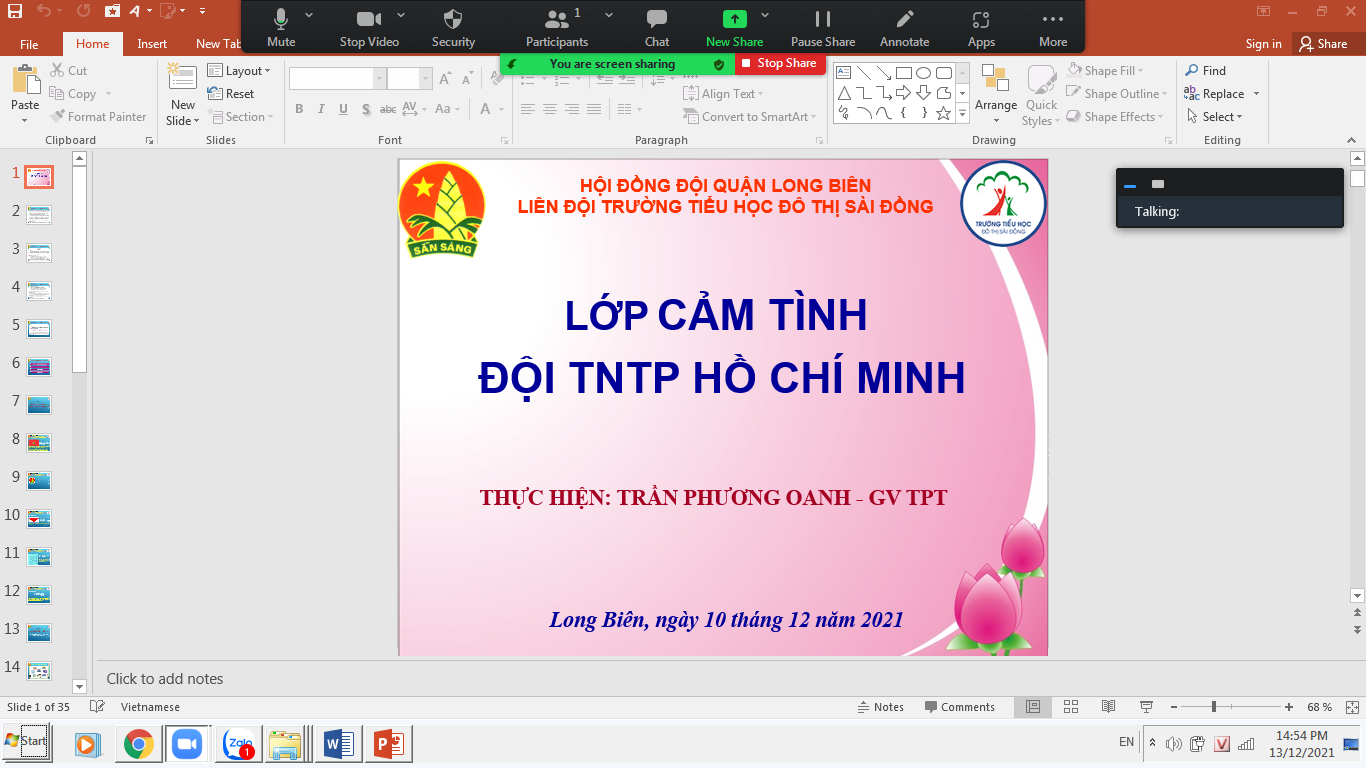Viewport: 1366px width, 768px height.
Task: Expand the Layout dropdown
Action: pyautogui.click(x=239, y=71)
